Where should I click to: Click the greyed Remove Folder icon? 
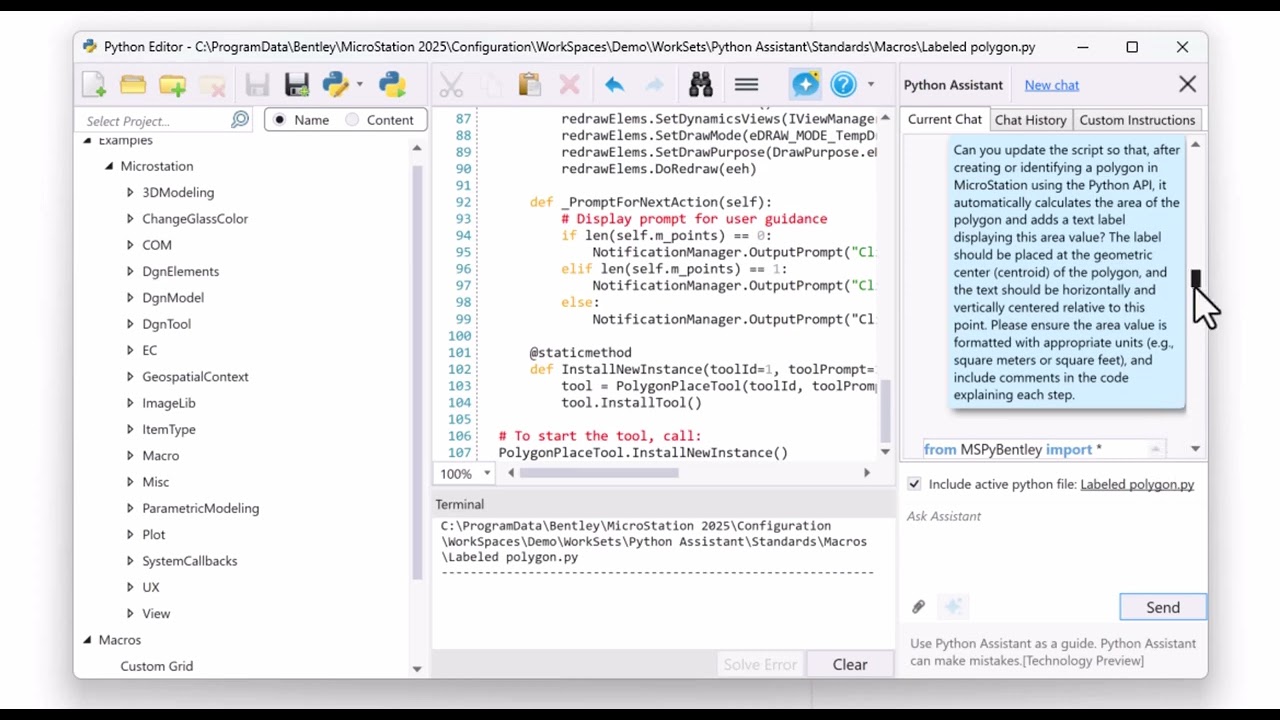[211, 85]
